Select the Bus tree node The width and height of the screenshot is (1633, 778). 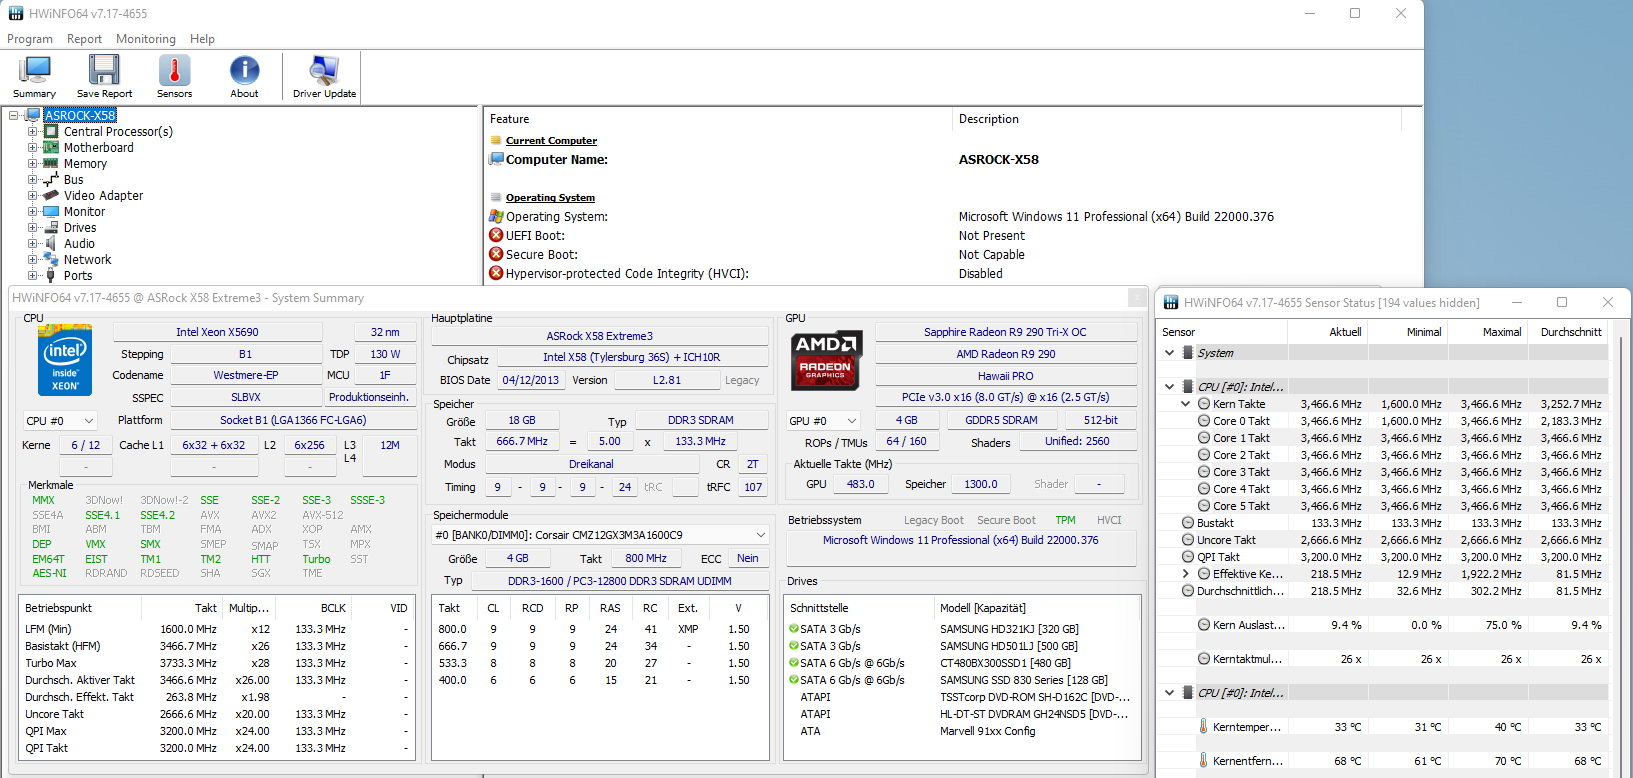[x=73, y=180]
